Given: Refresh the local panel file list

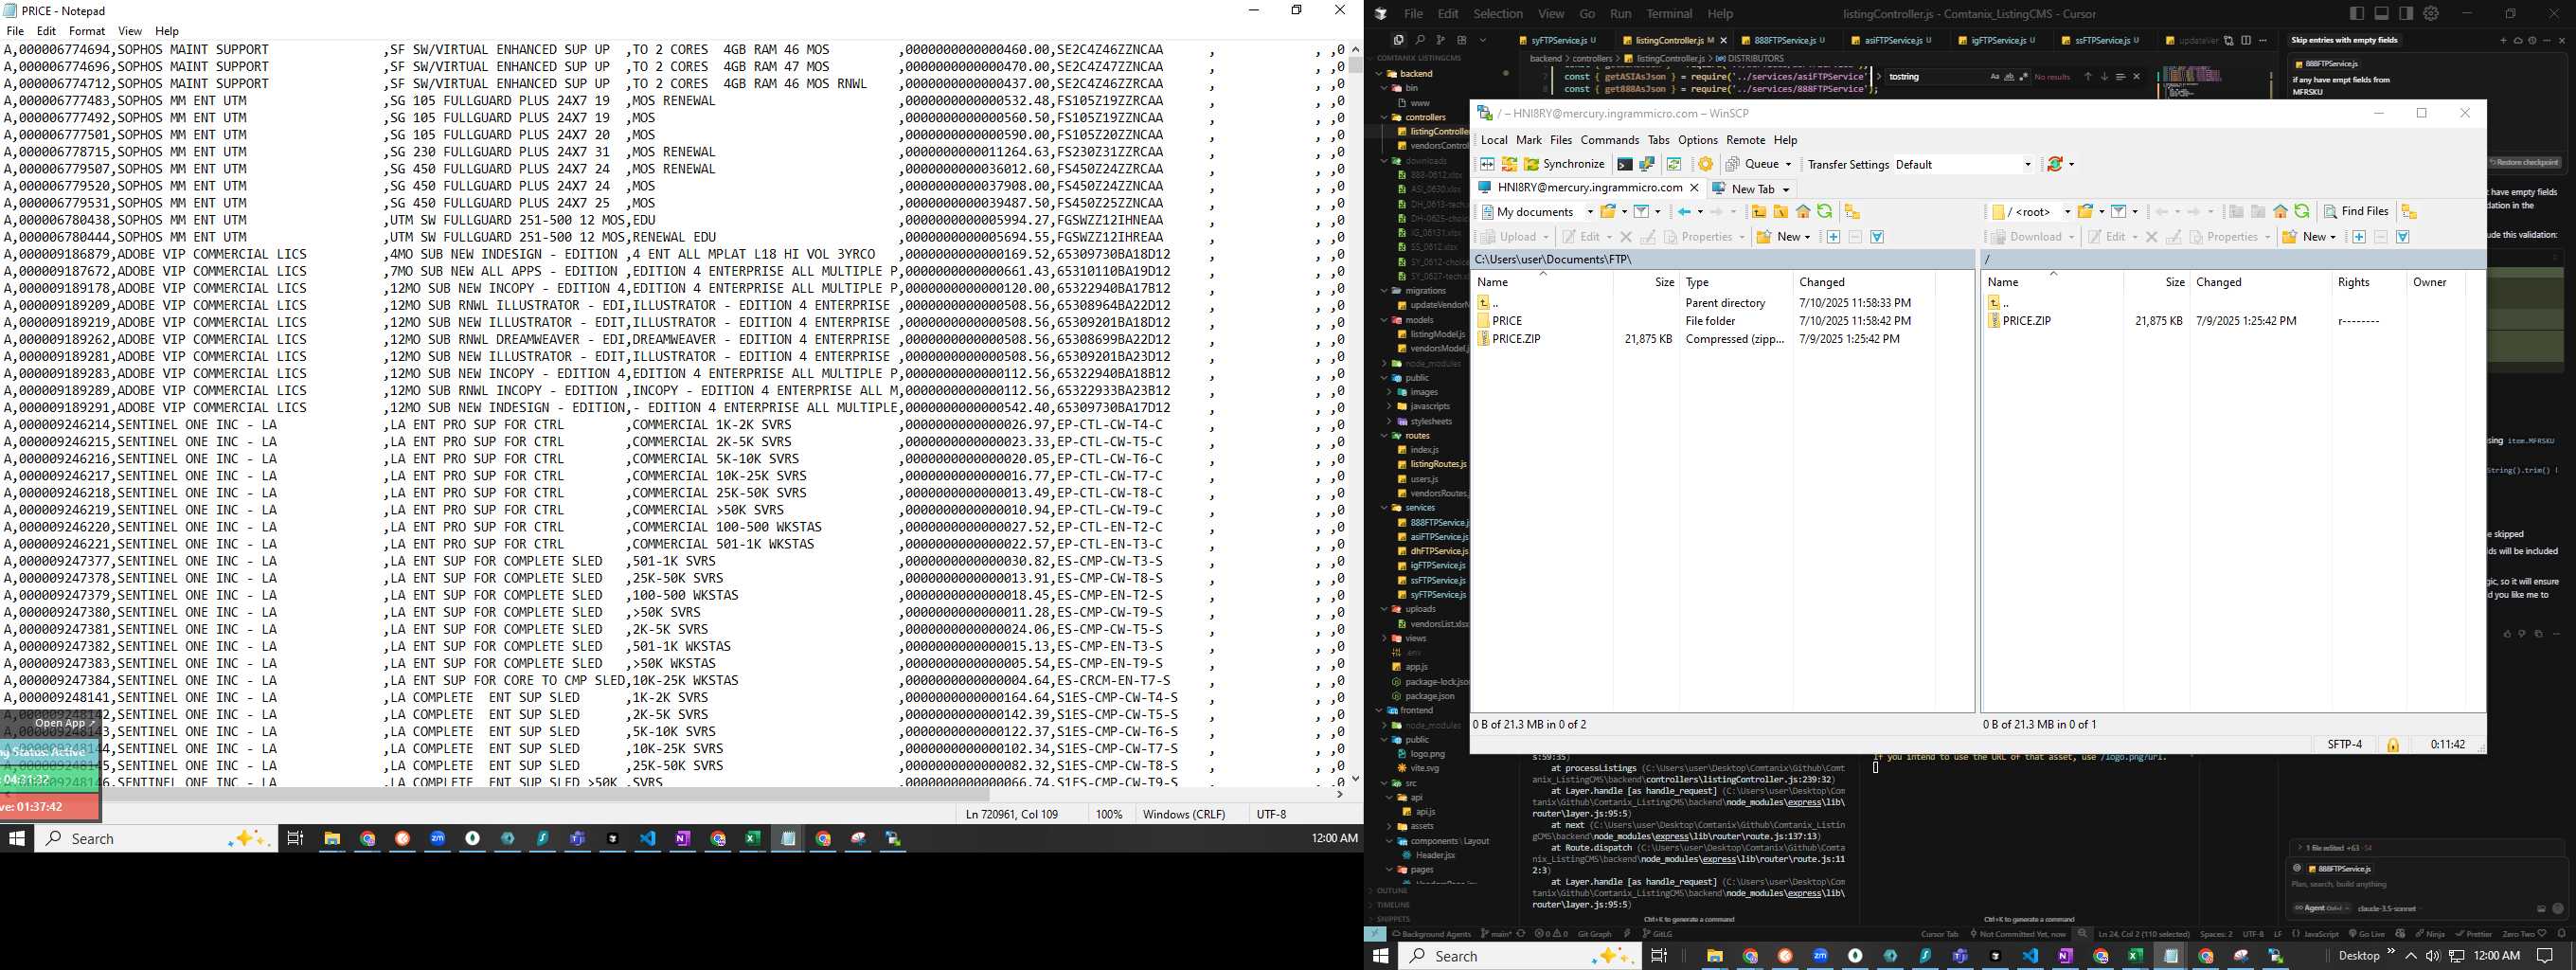Looking at the screenshot, I should (x=1825, y=212).
